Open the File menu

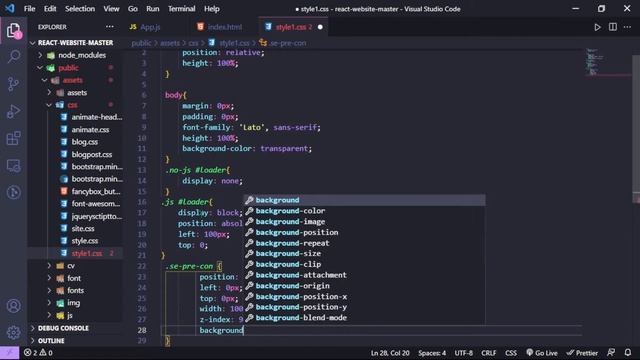pos(29,9)
